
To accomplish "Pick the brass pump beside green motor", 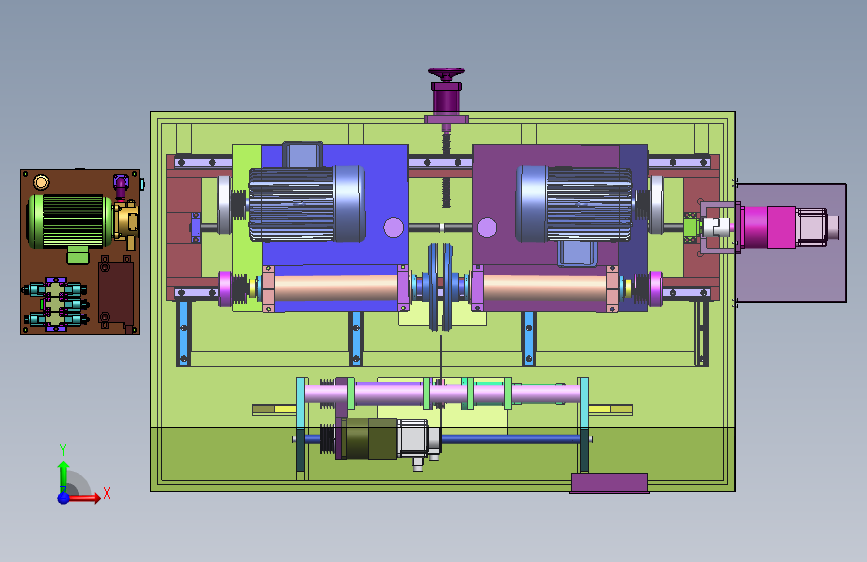I will pyautogui.click(x=126, y=222).
